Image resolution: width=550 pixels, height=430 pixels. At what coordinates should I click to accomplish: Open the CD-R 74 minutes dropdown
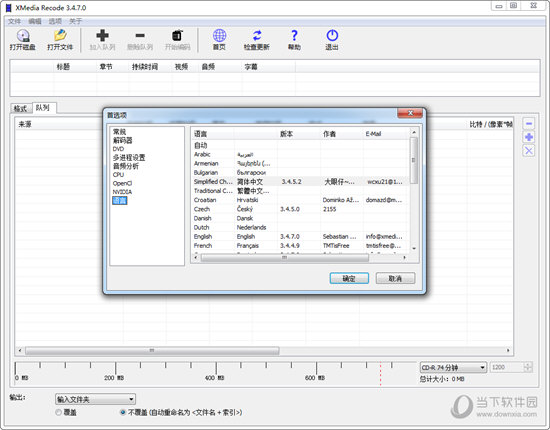coord(453,368)
